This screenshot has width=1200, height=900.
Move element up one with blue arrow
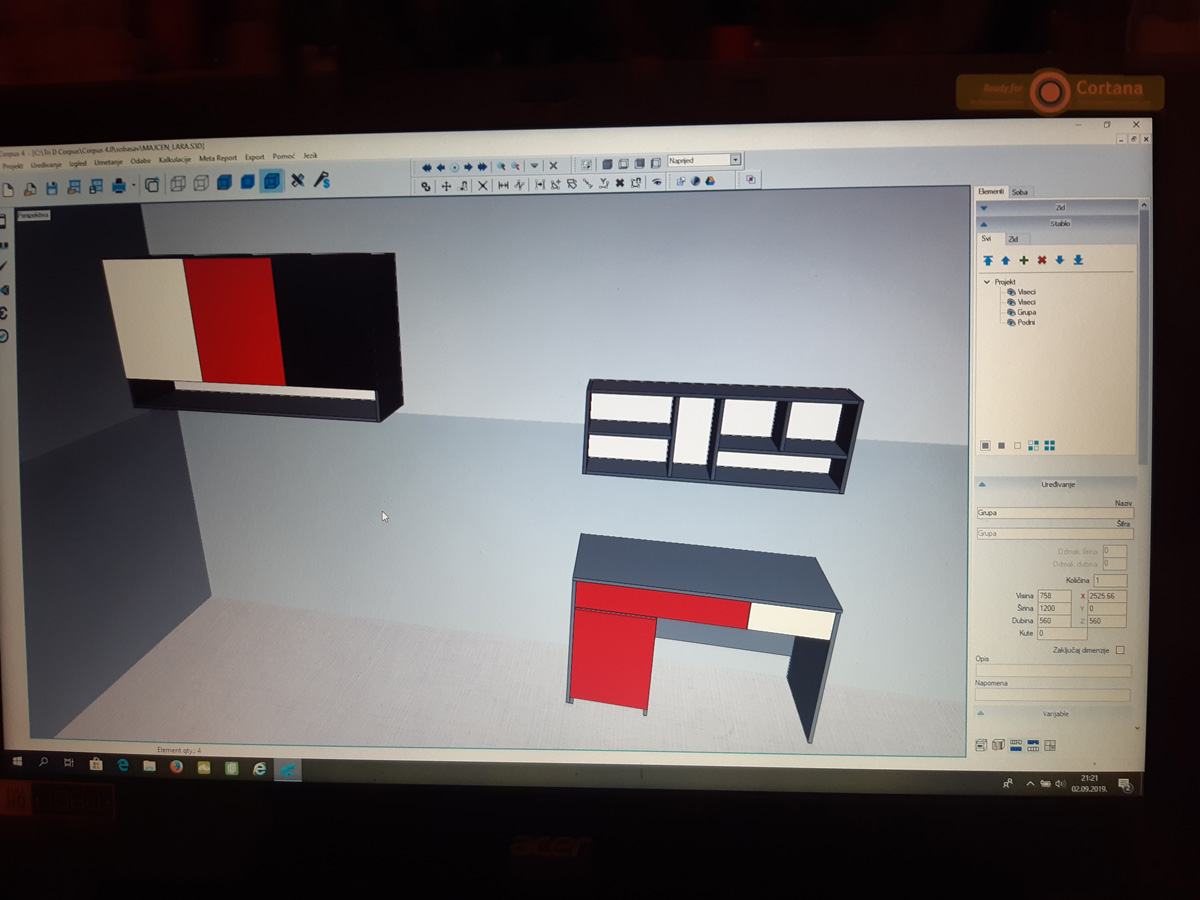coord(1006,260)
